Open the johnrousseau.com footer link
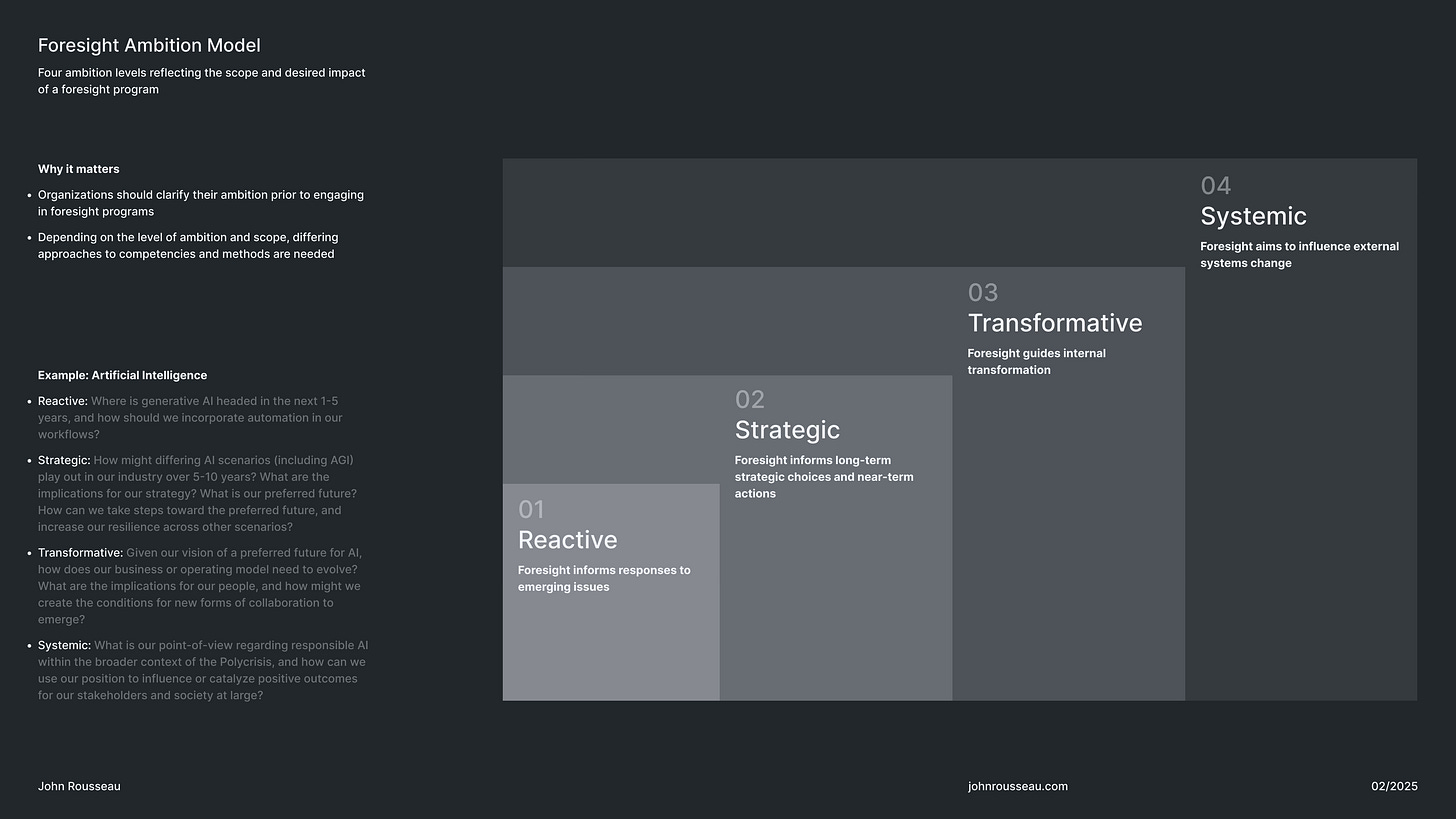 [x=1018, y=786]
